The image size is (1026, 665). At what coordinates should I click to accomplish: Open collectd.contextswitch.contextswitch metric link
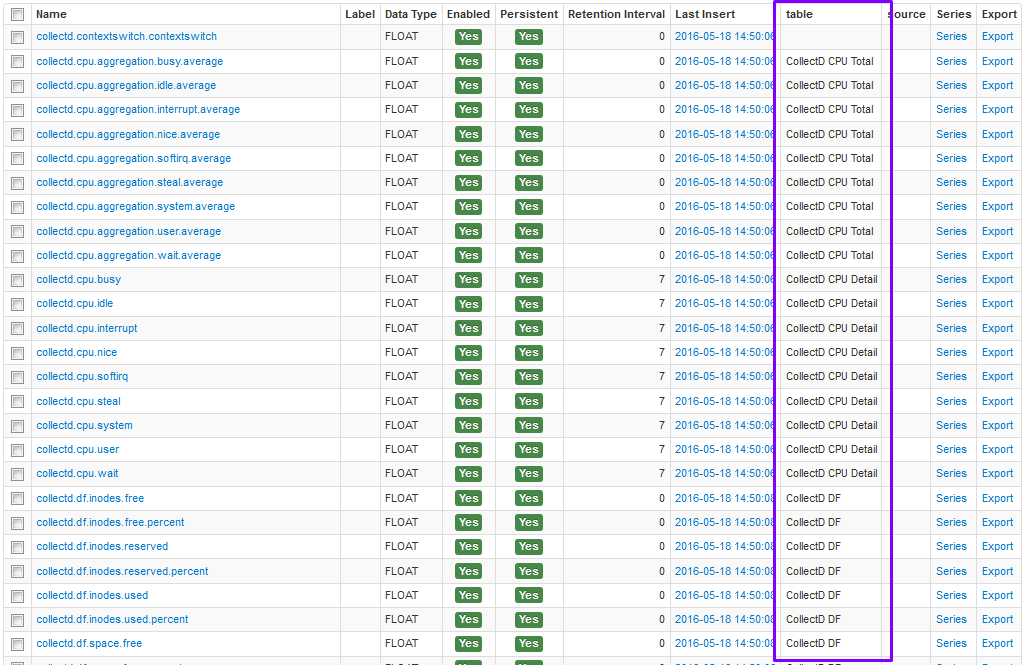point(126,37)
